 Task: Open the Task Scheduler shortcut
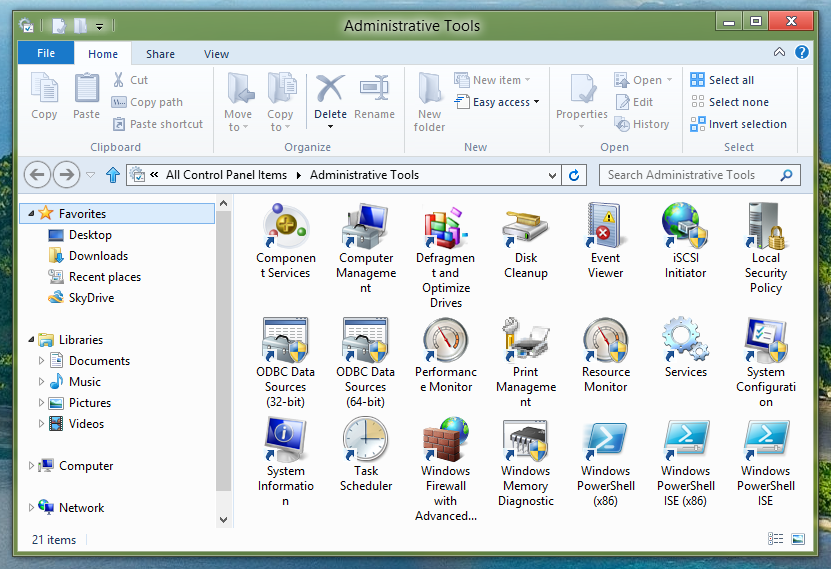click(x=366, y=454)
